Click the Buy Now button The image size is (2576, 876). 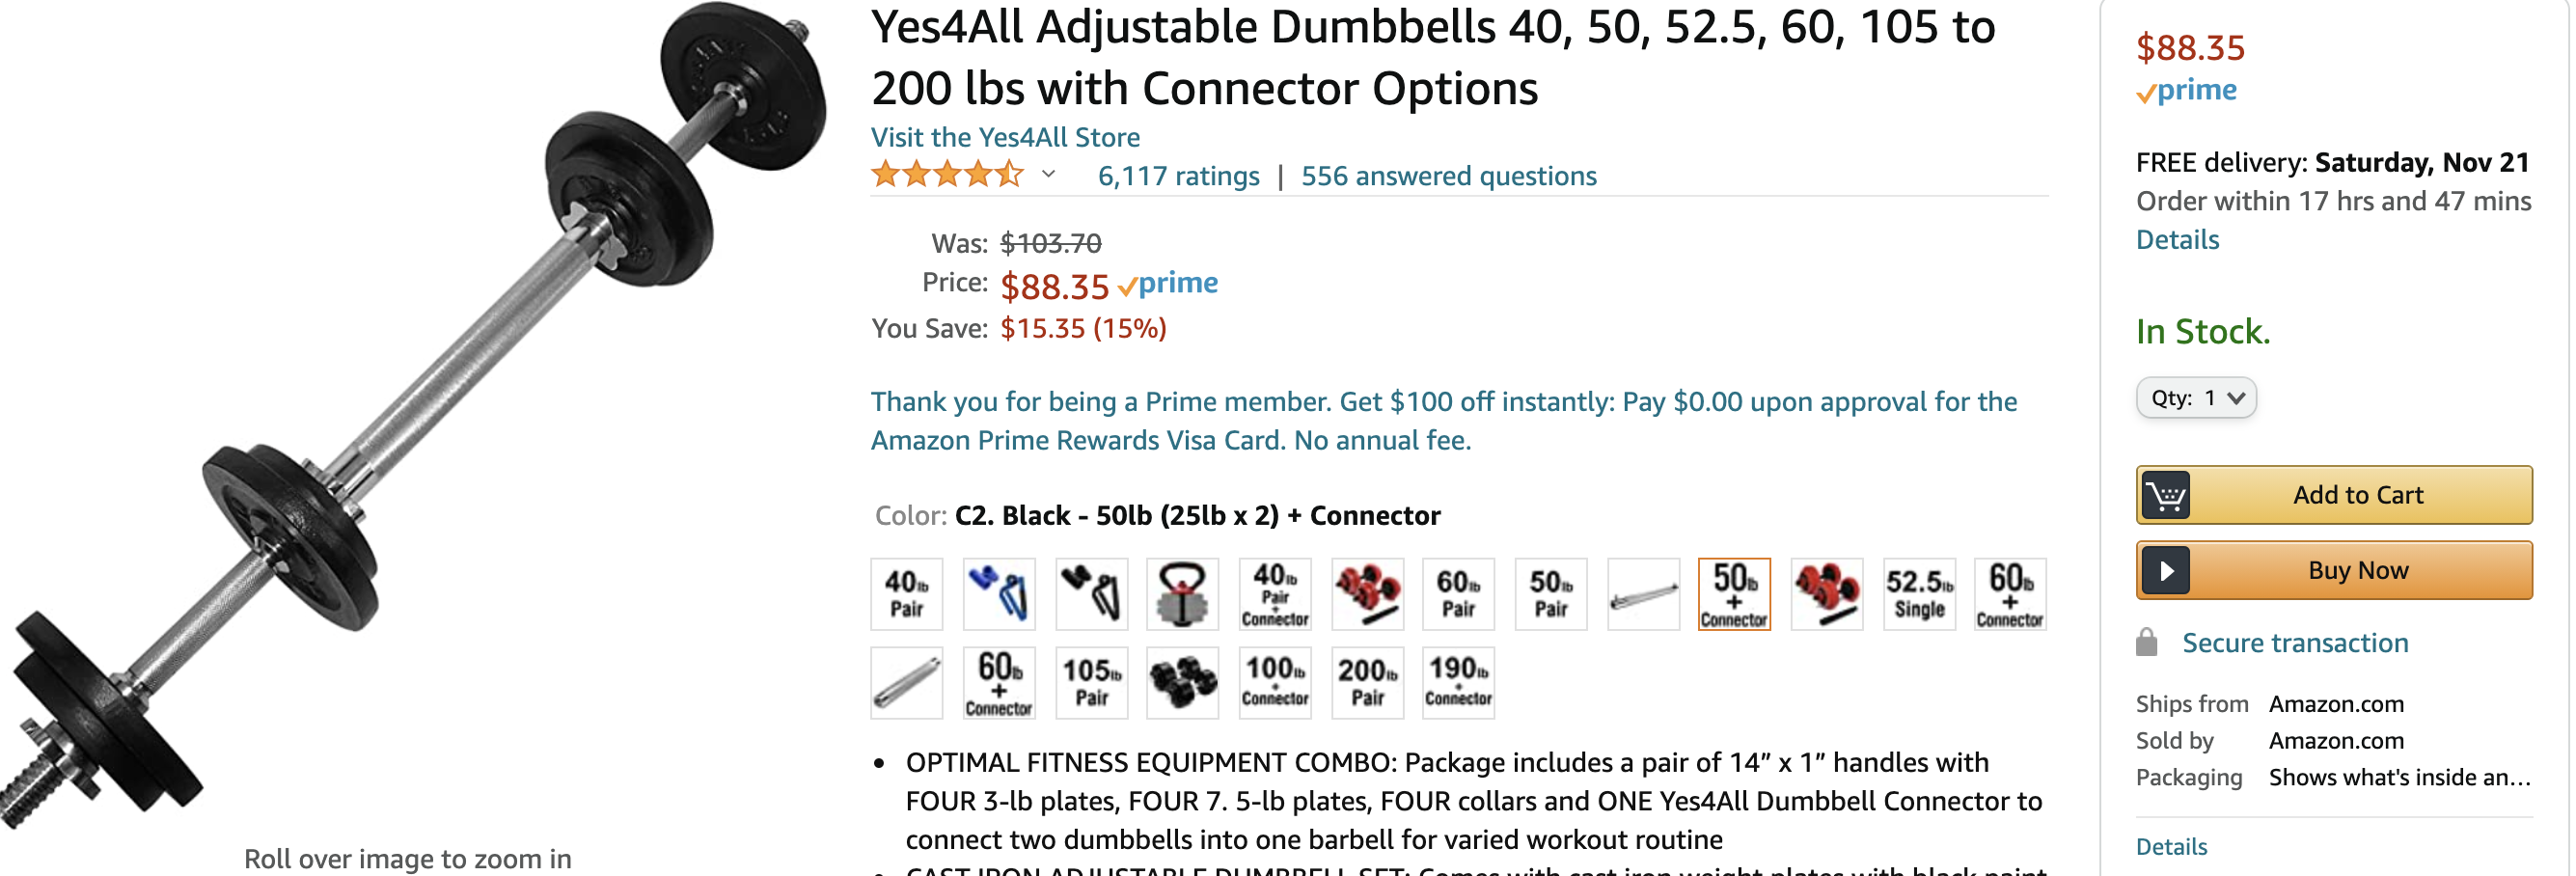(x=2334, y=570)
